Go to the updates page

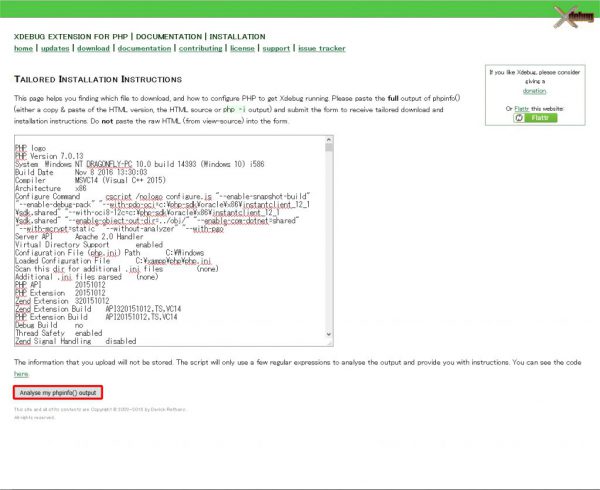[x=56, y=48]
